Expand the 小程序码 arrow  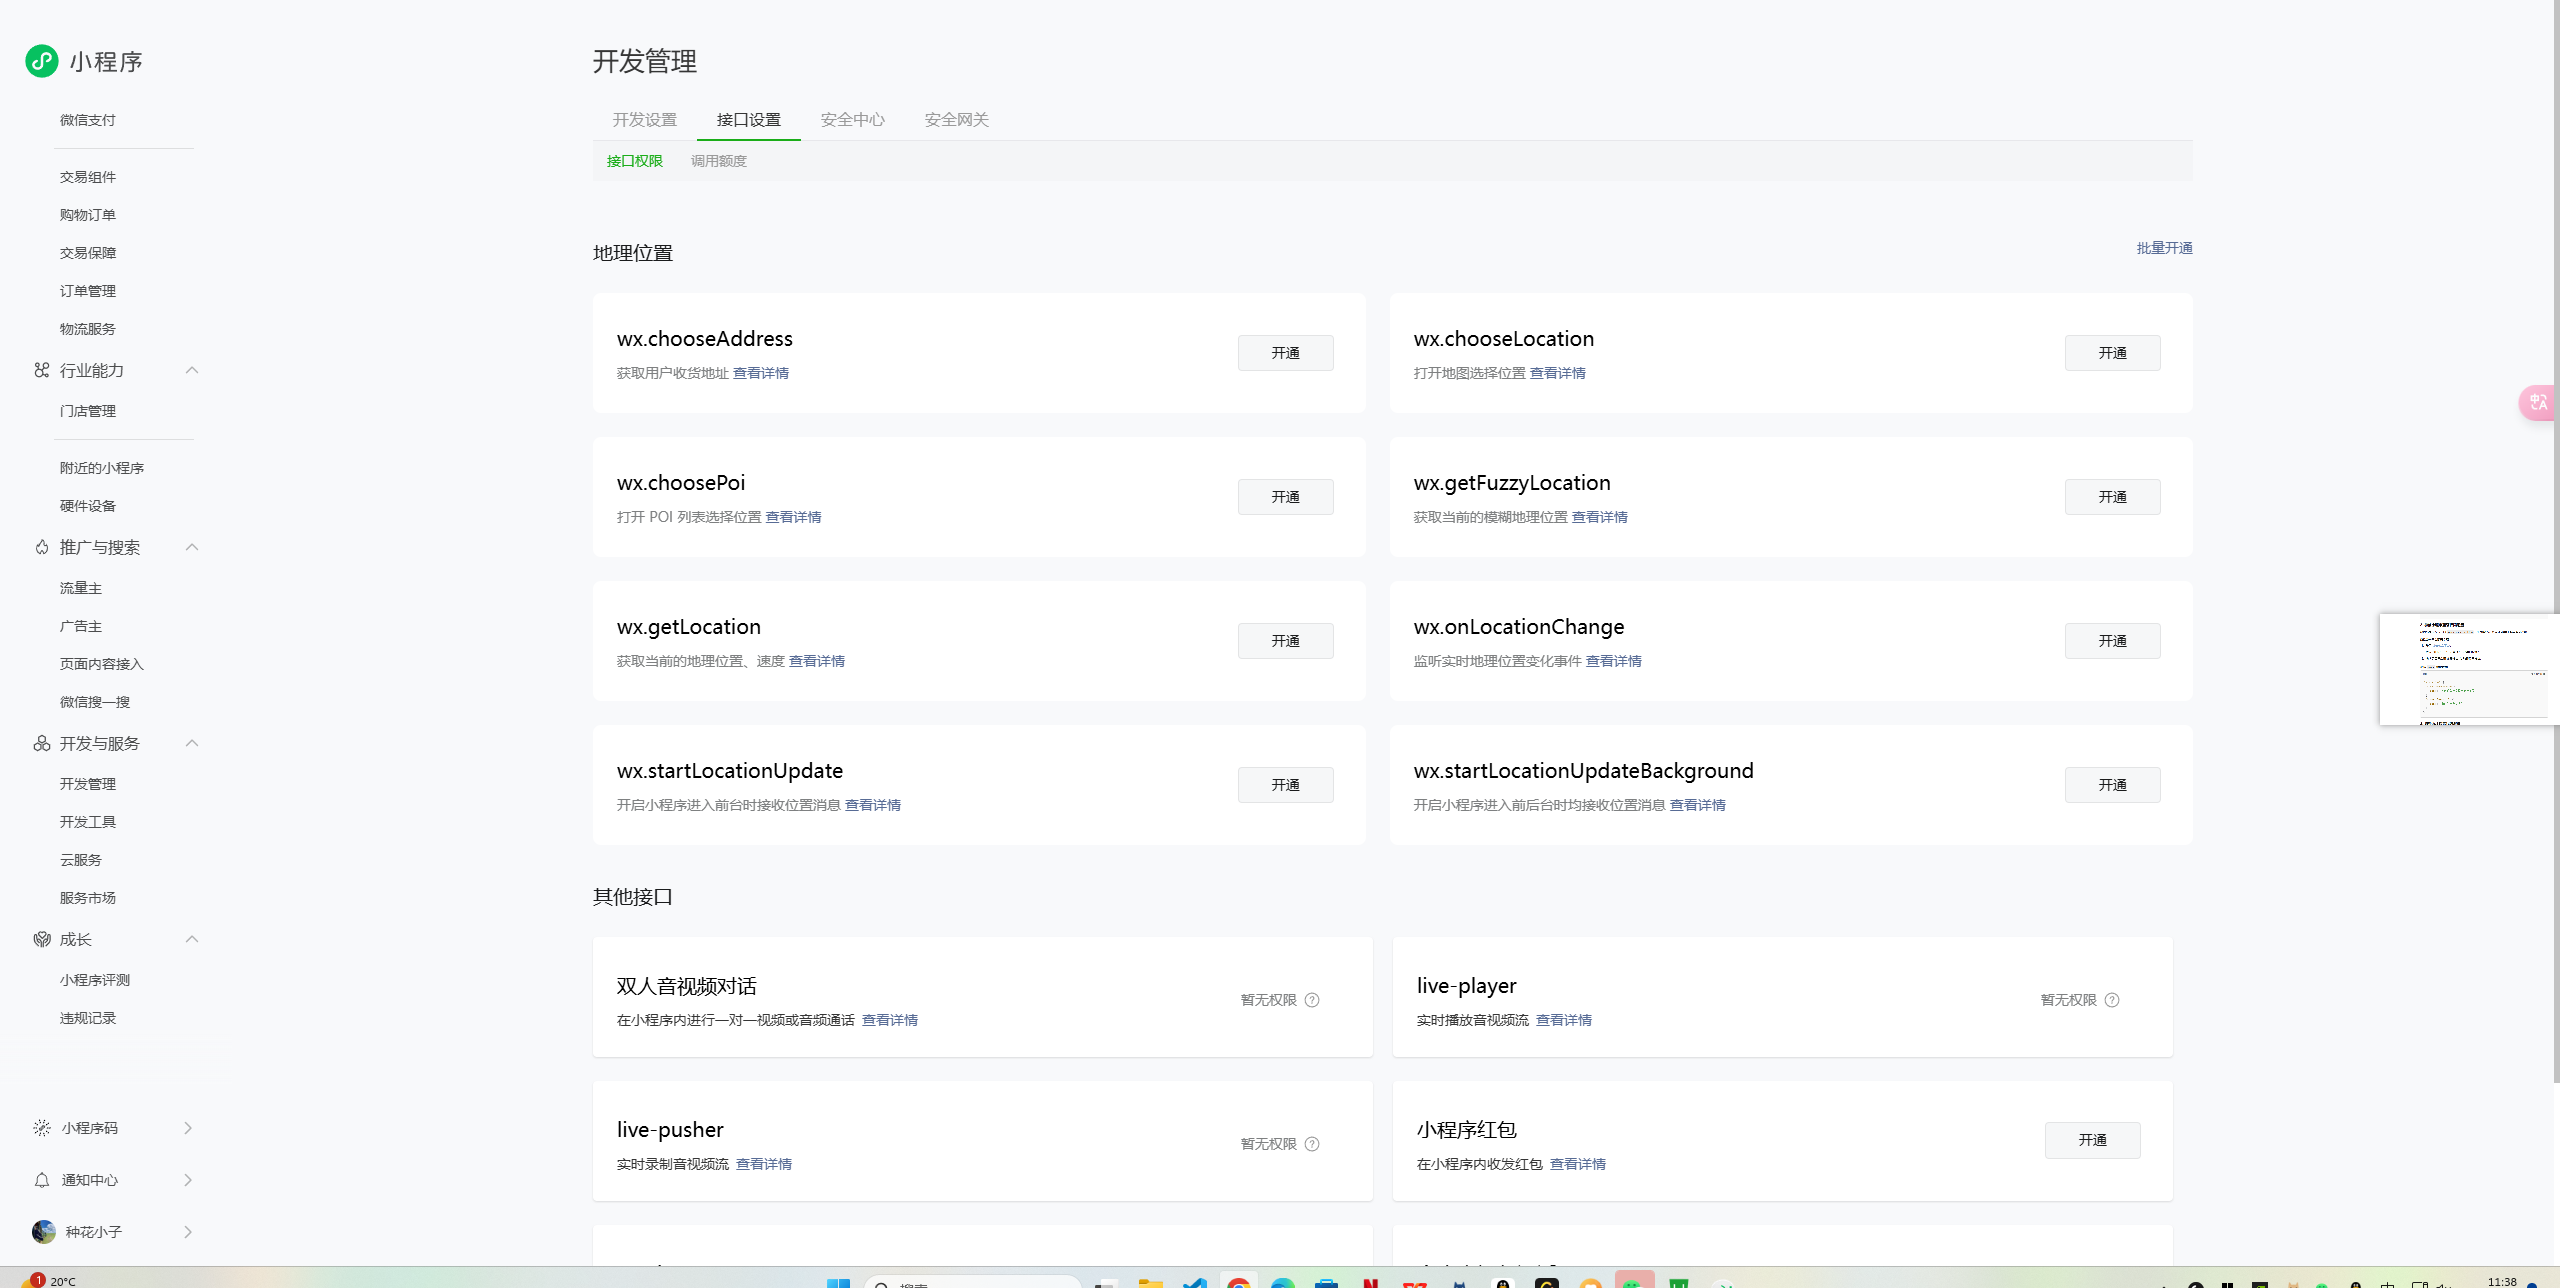click(188, 1128)
